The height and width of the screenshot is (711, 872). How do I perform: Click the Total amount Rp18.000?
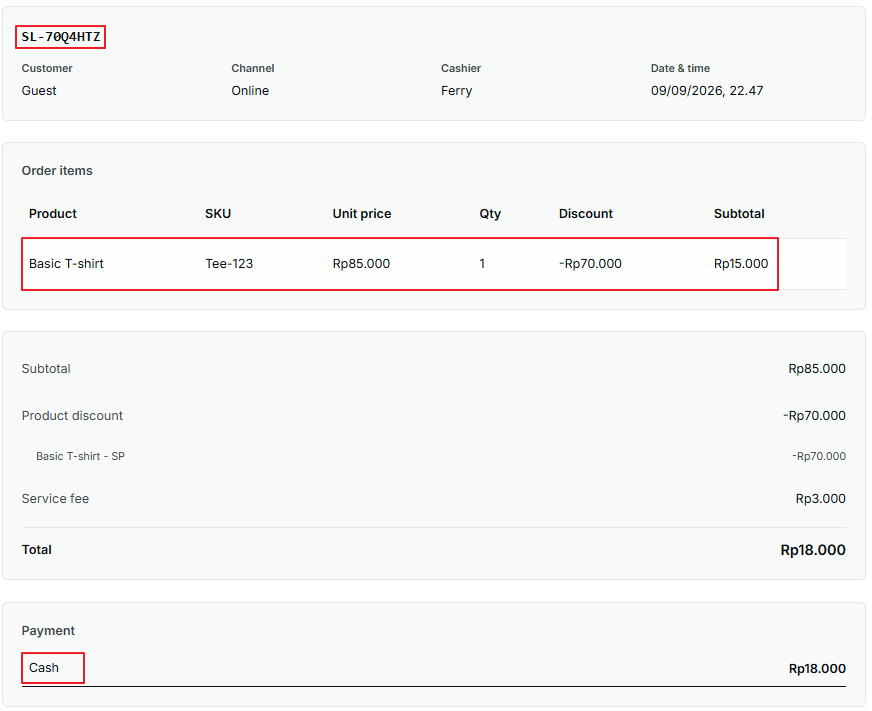(x=813, y=550)
